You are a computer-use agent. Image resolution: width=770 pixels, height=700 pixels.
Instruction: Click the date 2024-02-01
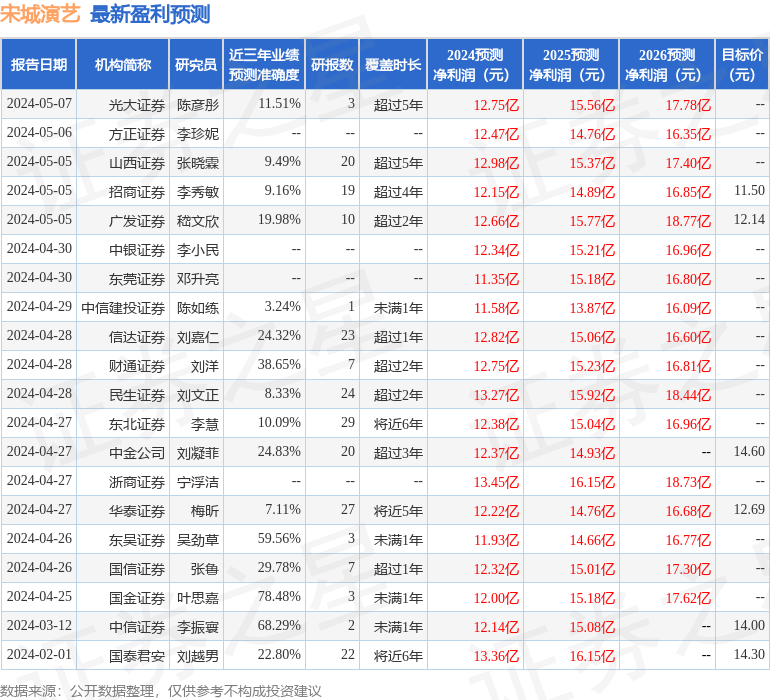click(x=39, y=654)
